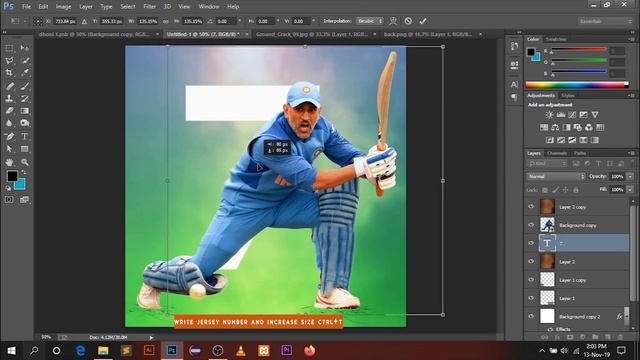Hide the Layer 2 copy layer
The height and width of the screenshot is (360, 640).
(531, 207)
